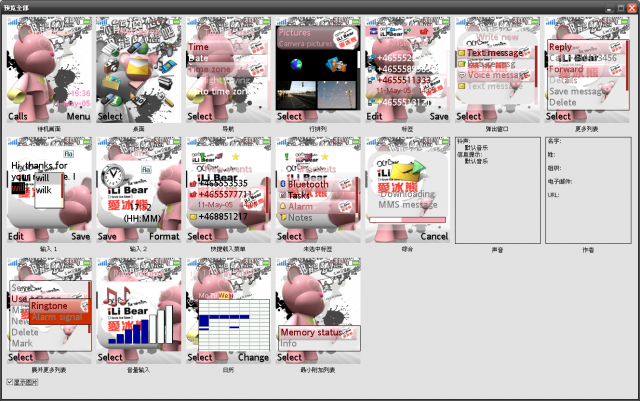Select the clock time input 2 preview thumbnail
The width and height of the screenshot is (640, 401).
coord(139,190)
